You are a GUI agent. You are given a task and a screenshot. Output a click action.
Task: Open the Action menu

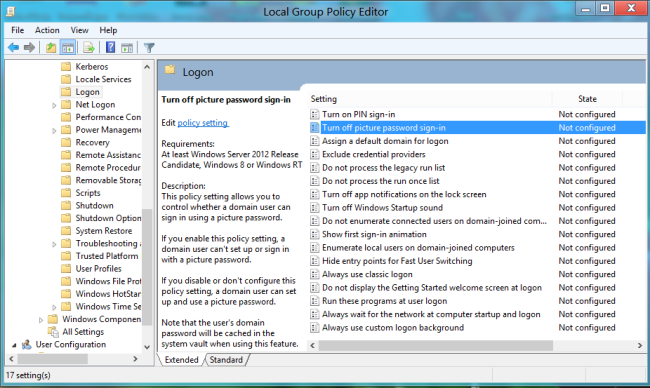click(x=47, y=30)
